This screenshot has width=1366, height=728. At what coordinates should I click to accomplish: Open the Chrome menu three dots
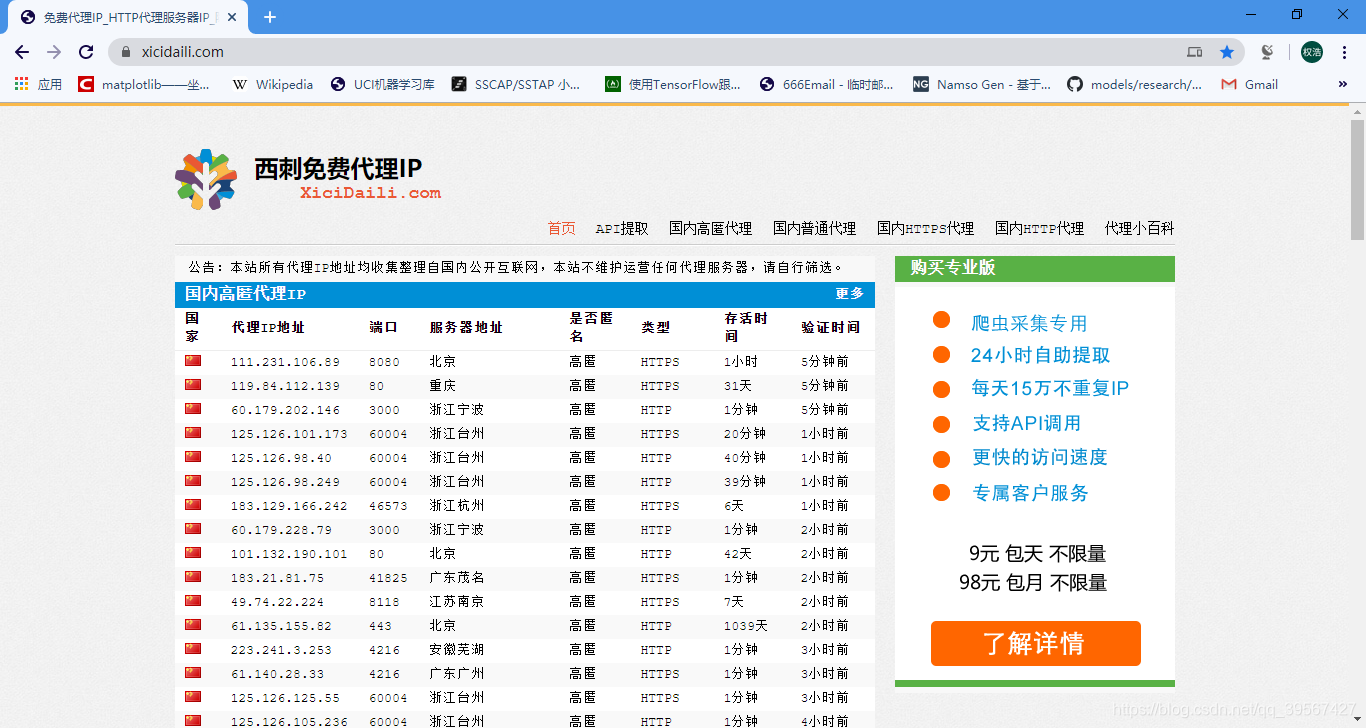coord(1345,52)
